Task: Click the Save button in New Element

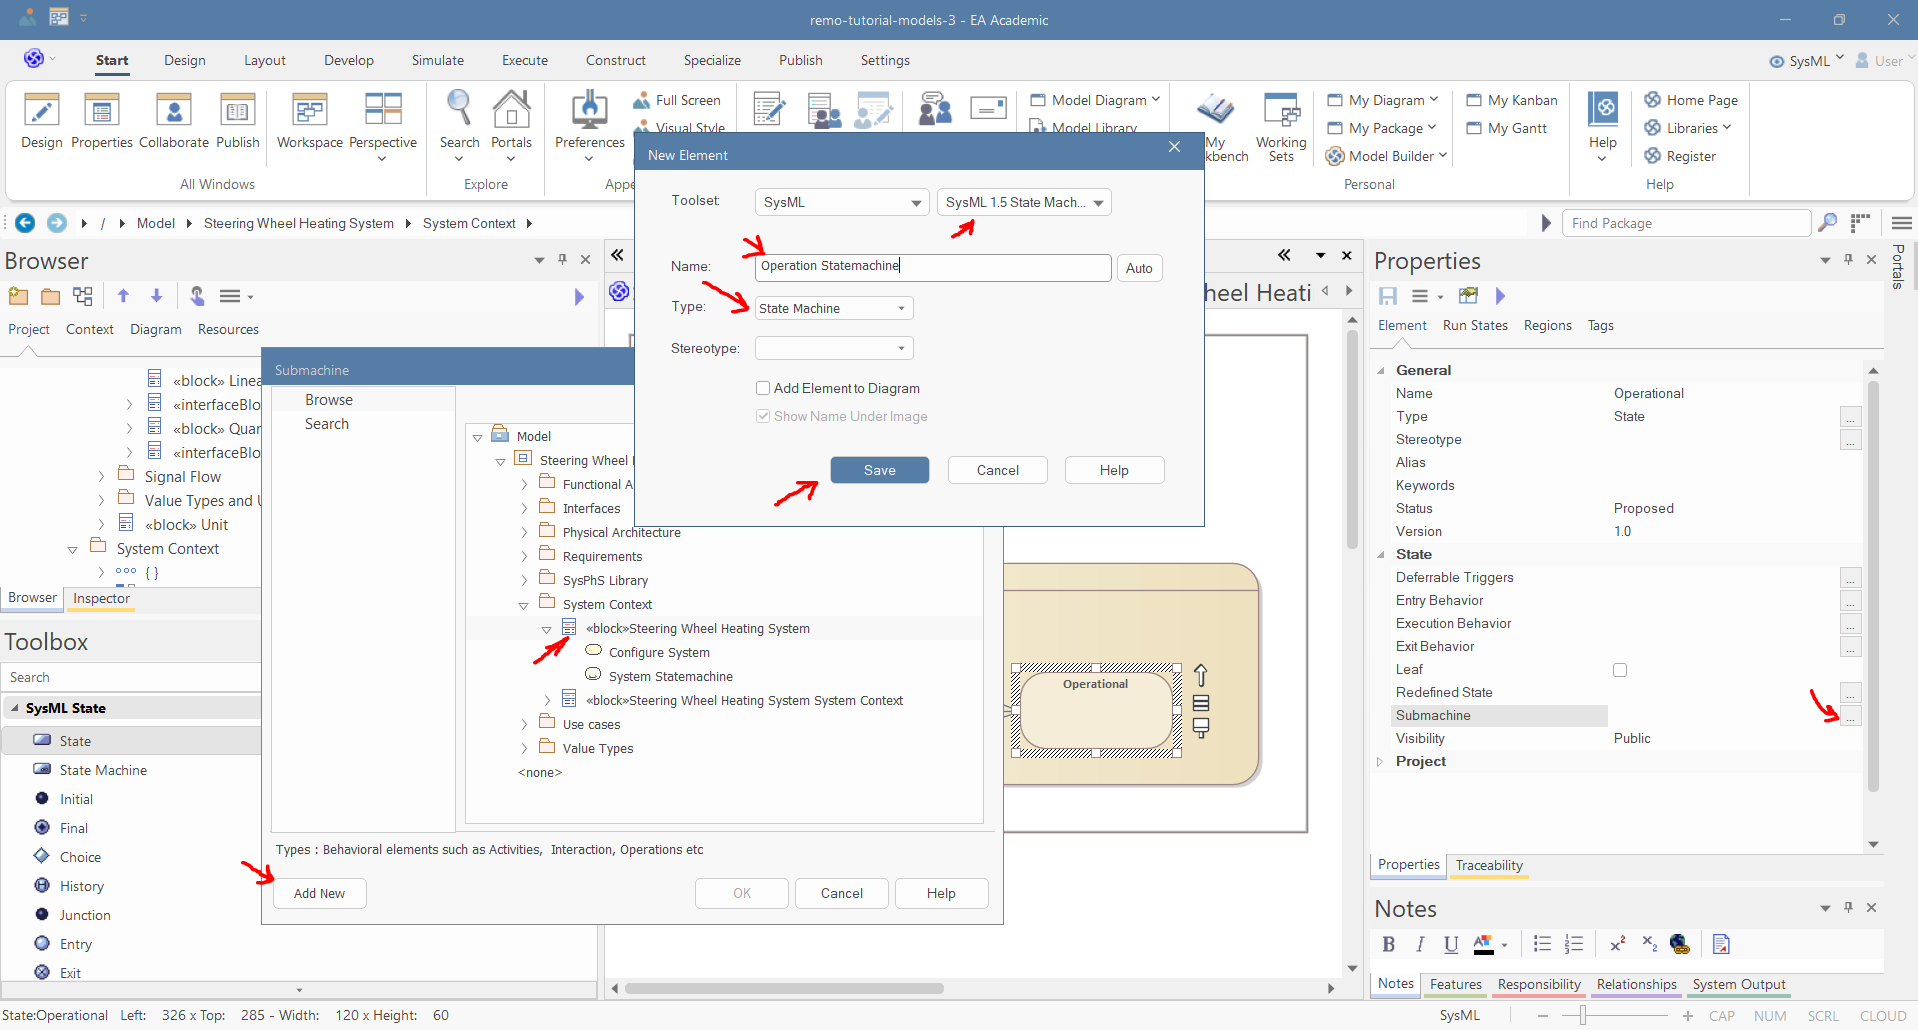Action: [879, 470]
